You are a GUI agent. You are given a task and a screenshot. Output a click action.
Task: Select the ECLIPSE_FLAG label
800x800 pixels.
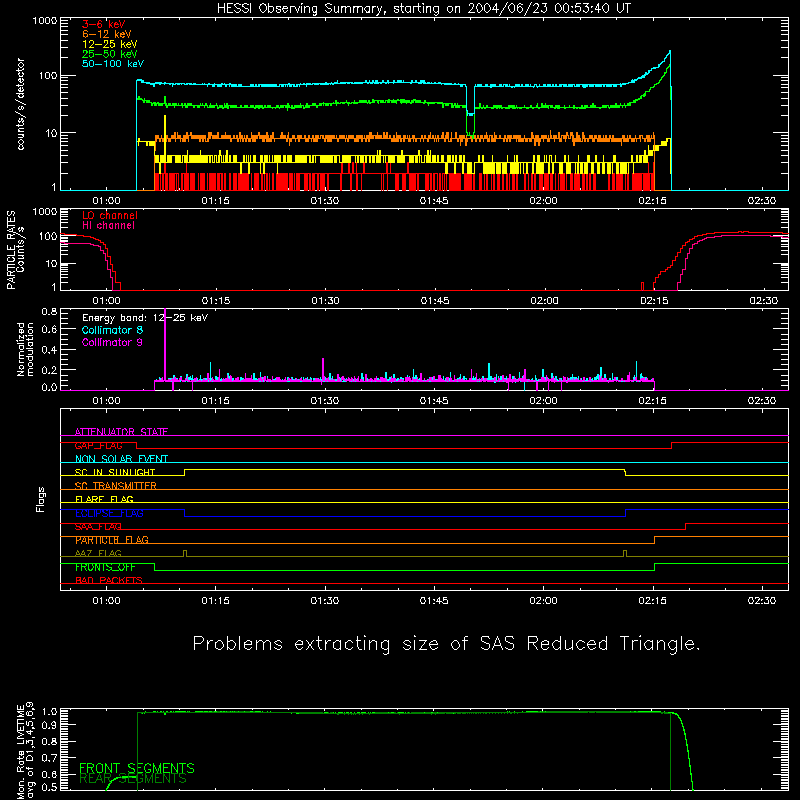109,513
